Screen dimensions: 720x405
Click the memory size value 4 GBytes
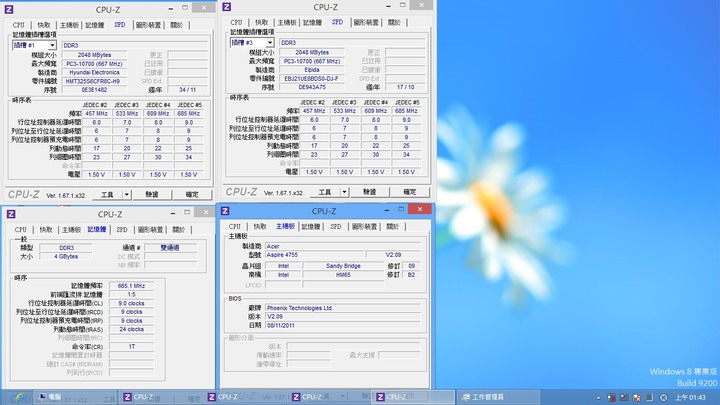click(66, 256)
